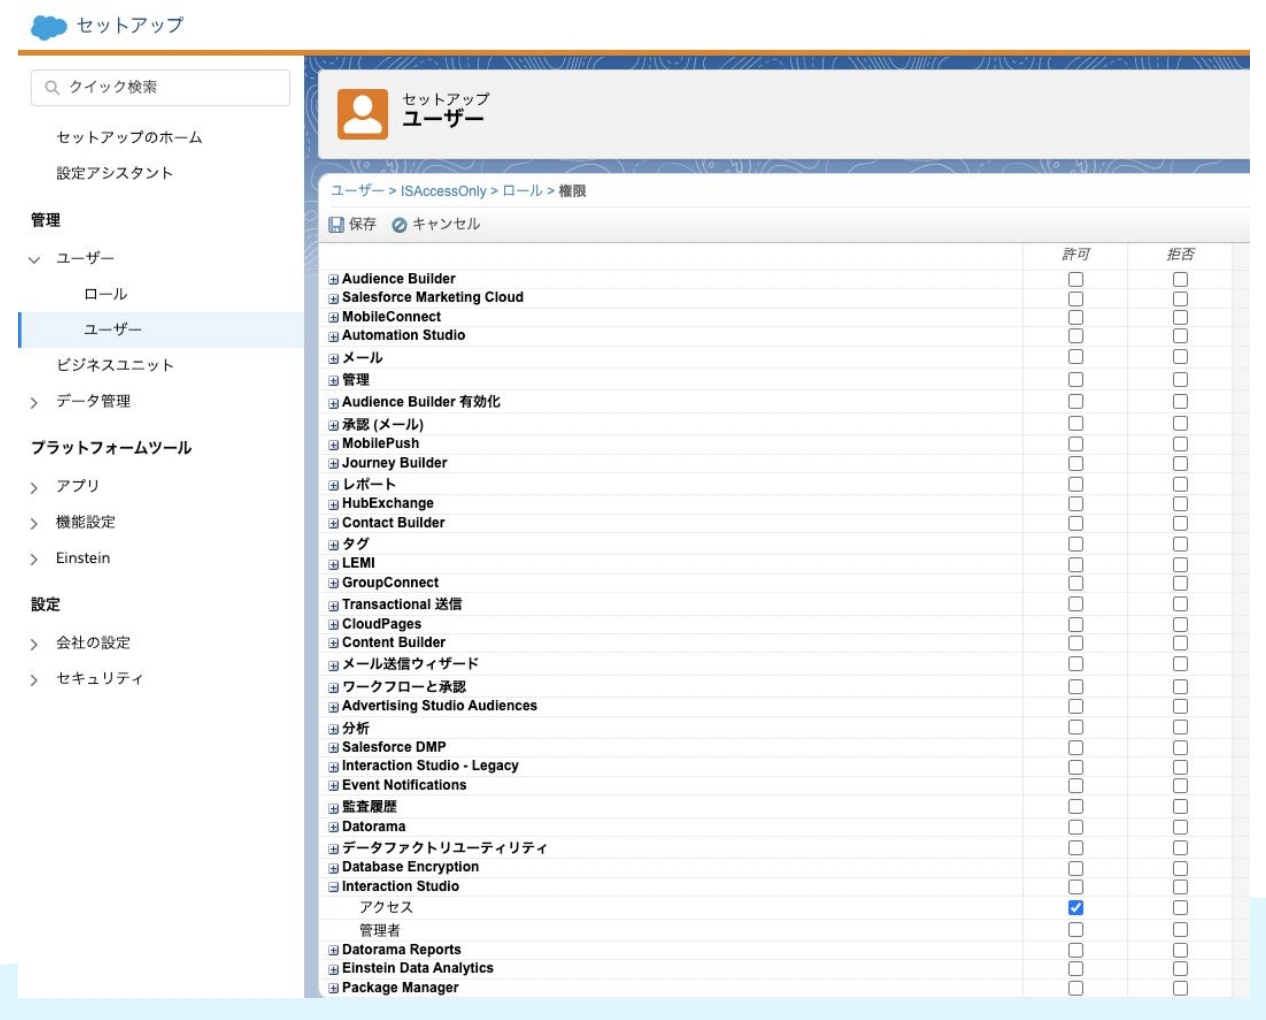Viewport: 1266px width, 1020px height.
Task: Click the キャンセル button
Action: 436,224
